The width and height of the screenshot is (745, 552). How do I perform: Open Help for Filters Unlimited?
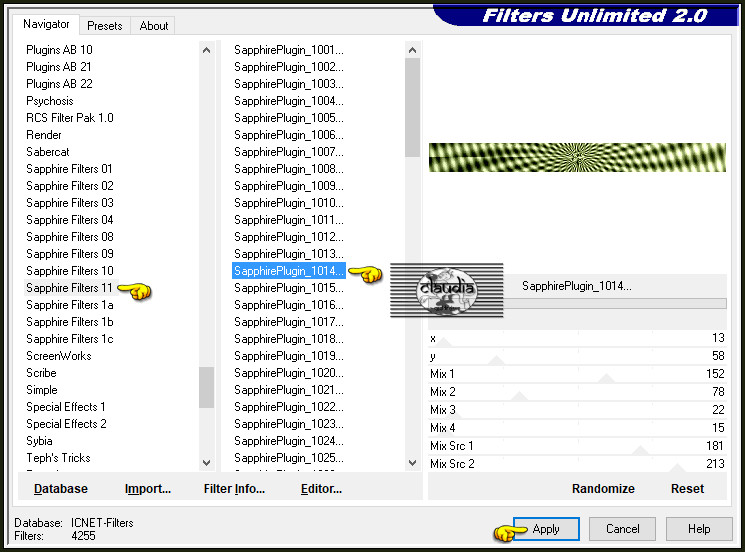click(x=699, y=529)
